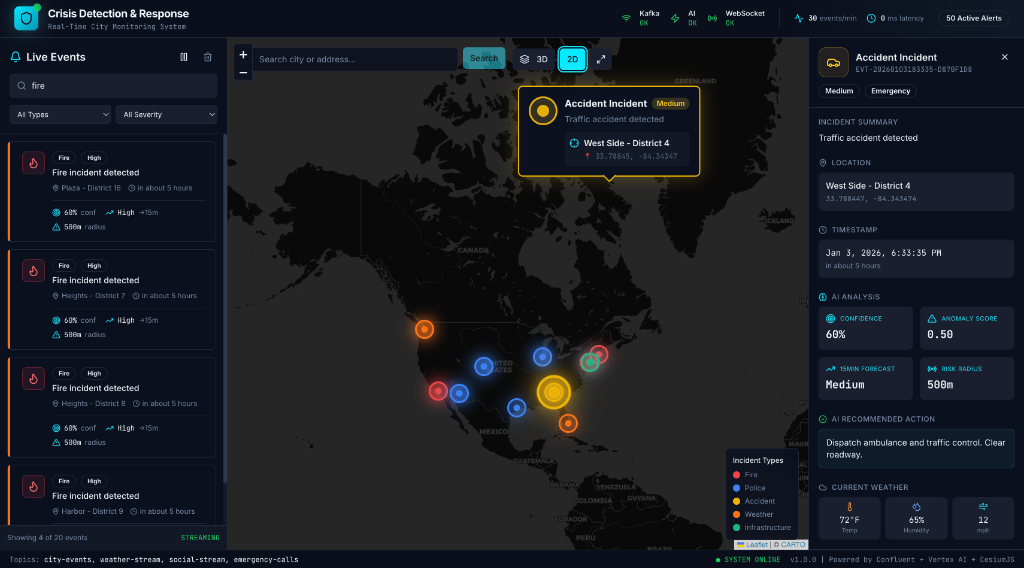
Task: Open the Leaflet attribution link
Action: 753,545
